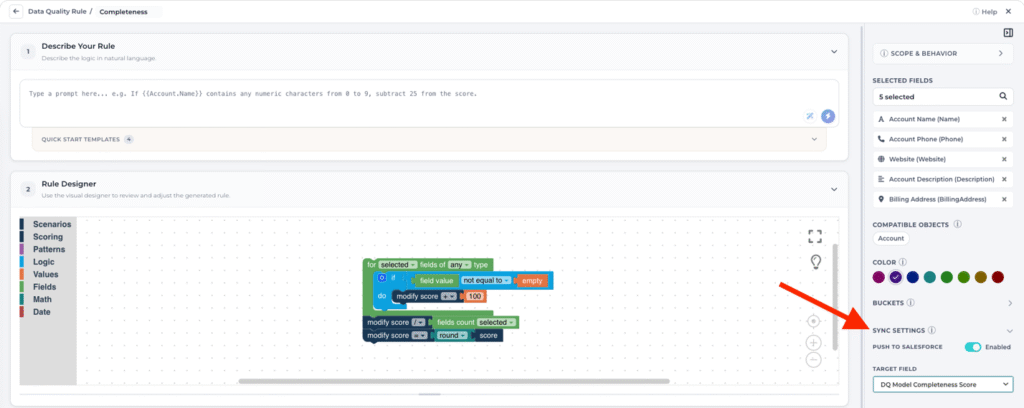Zoom in the designer canvas
Screen dimensions: 1024x408
813,342
